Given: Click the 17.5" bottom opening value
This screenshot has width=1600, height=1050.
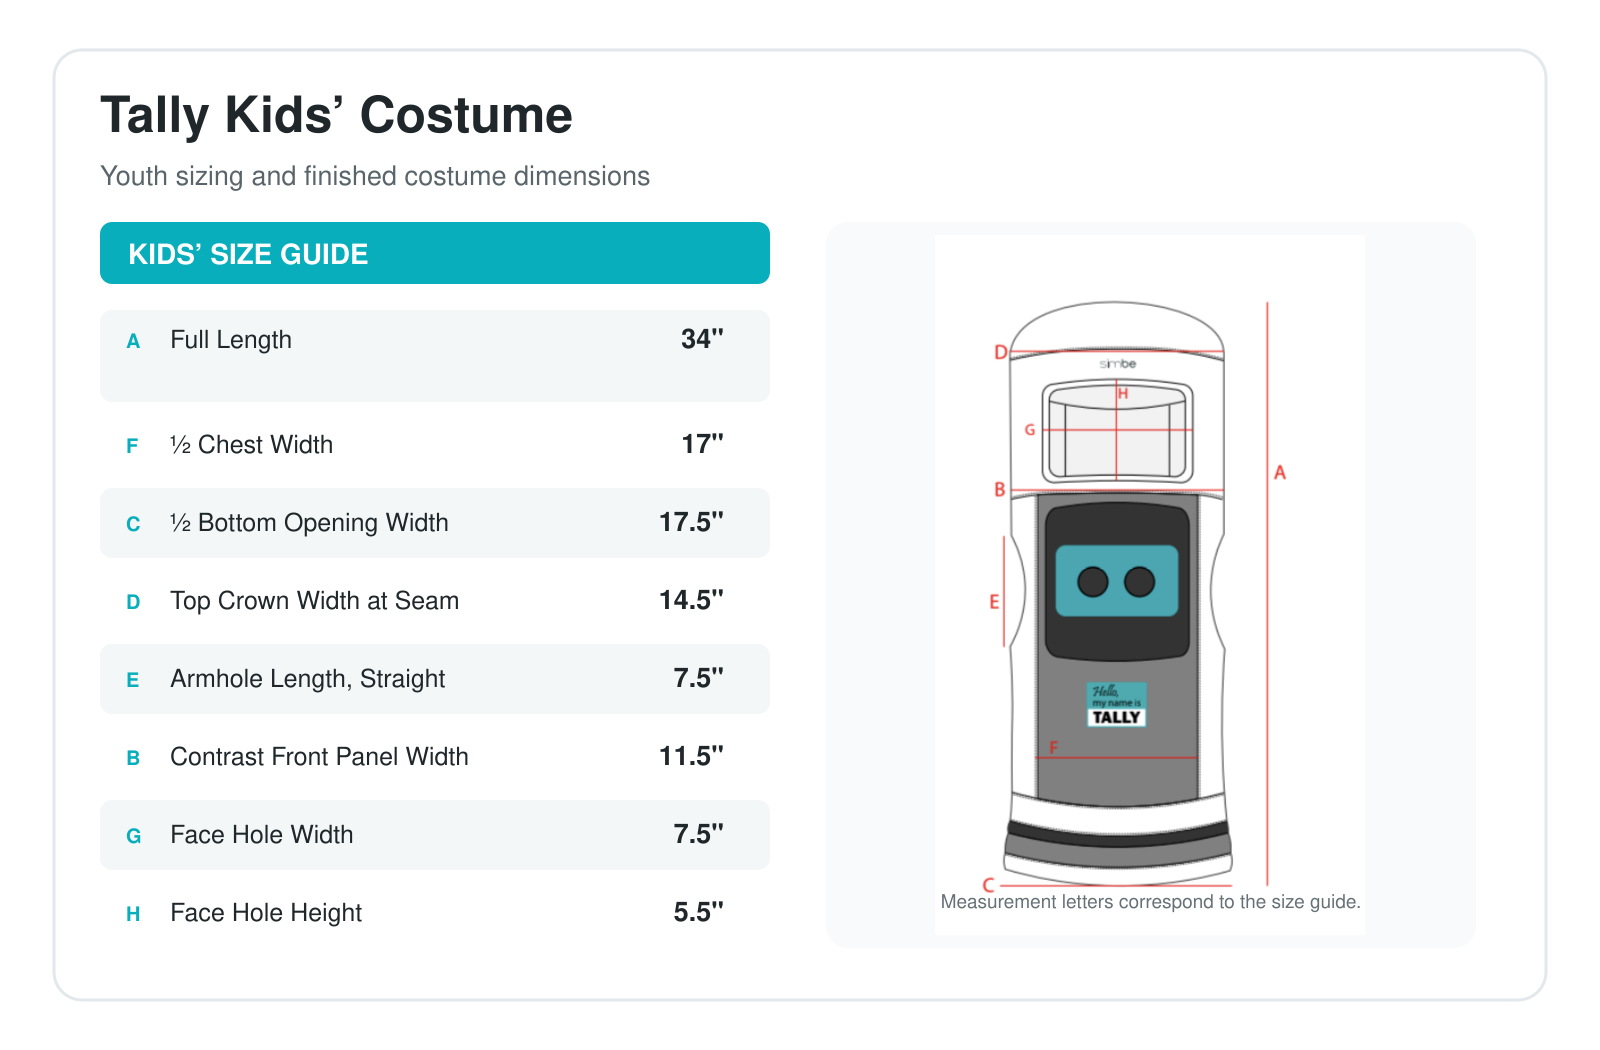Looking at the screenshot, I should click(691, 522).
